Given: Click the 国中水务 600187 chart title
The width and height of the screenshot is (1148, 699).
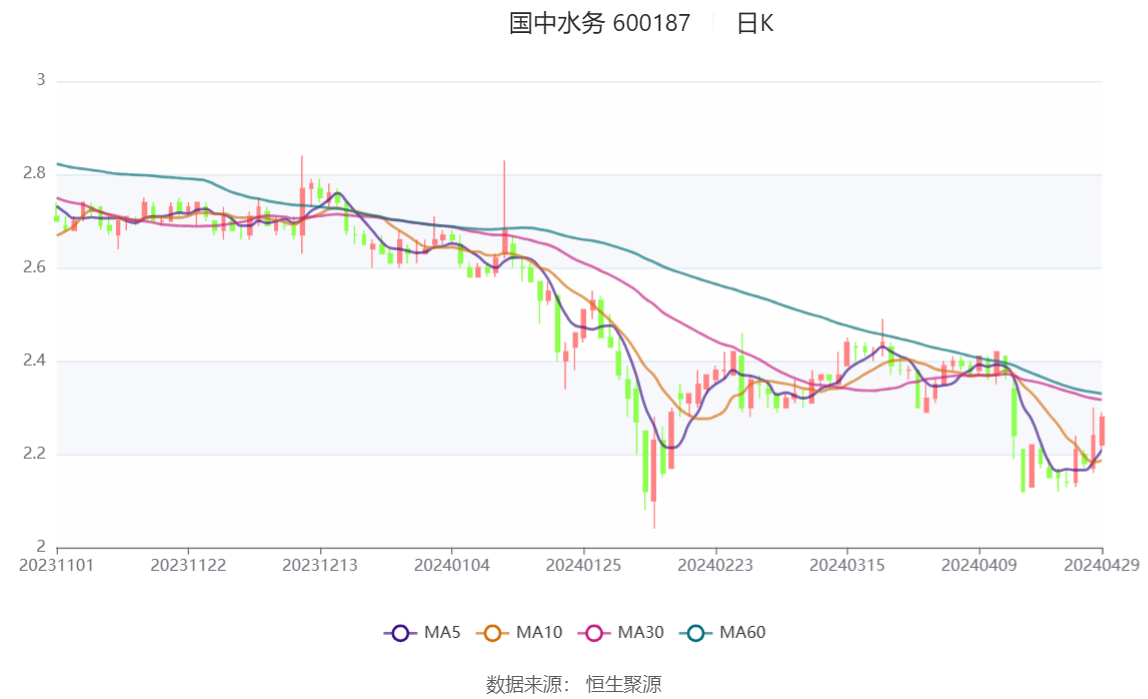Looking at the screenshot, I should point(599,24).
